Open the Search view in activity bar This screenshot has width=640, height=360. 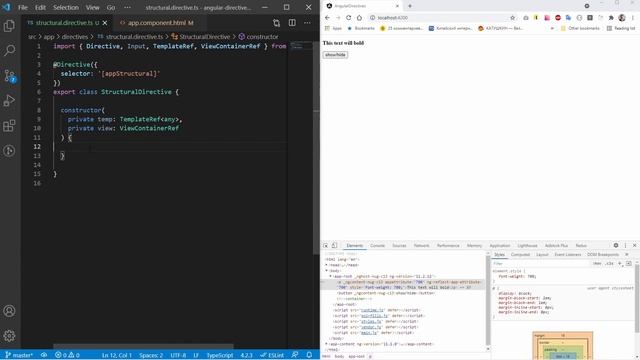coord(9,51)
